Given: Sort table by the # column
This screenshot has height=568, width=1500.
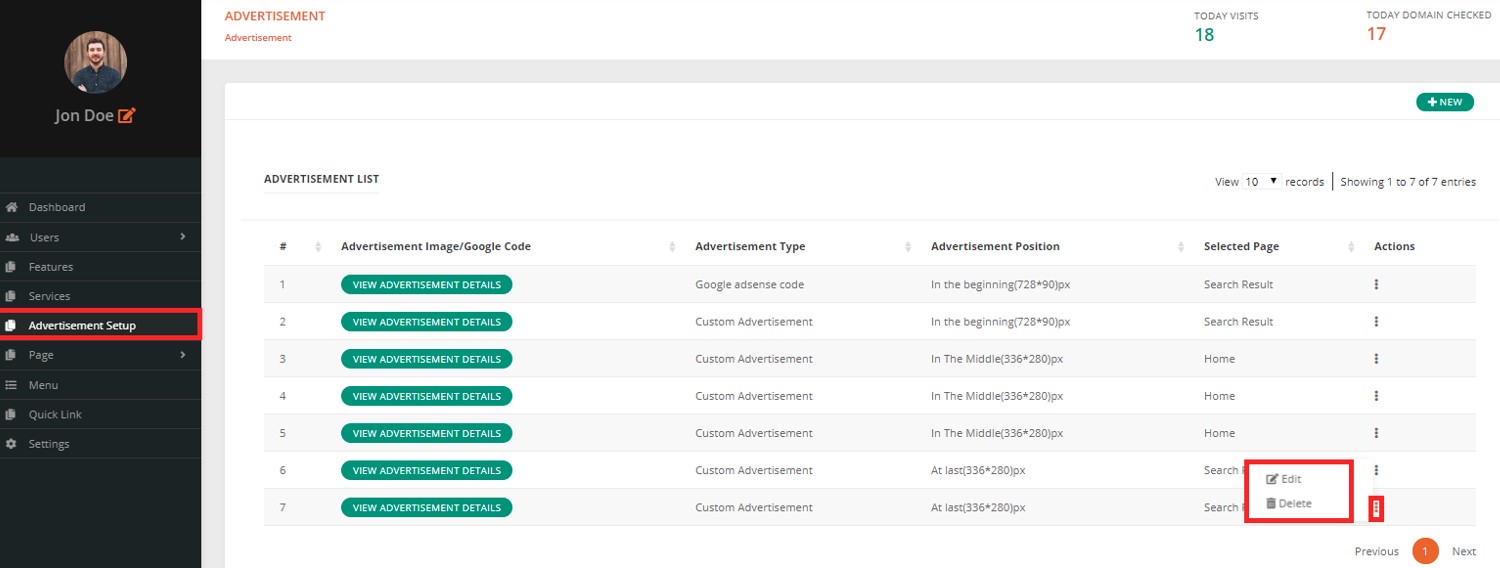Looking at the screenshot, I should 318,247.
